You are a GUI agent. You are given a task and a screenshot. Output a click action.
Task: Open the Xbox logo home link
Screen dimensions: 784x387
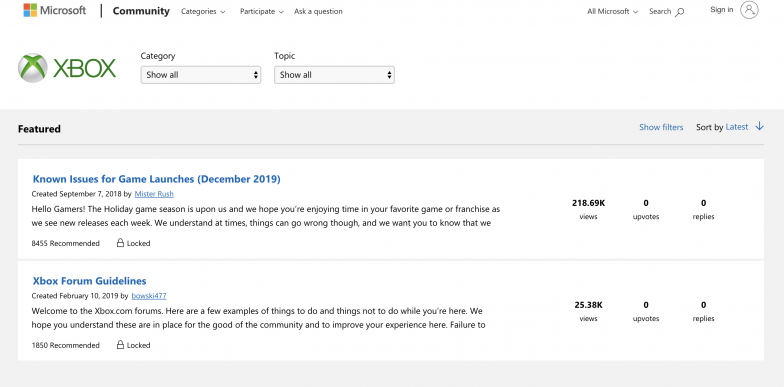(67, 68)
